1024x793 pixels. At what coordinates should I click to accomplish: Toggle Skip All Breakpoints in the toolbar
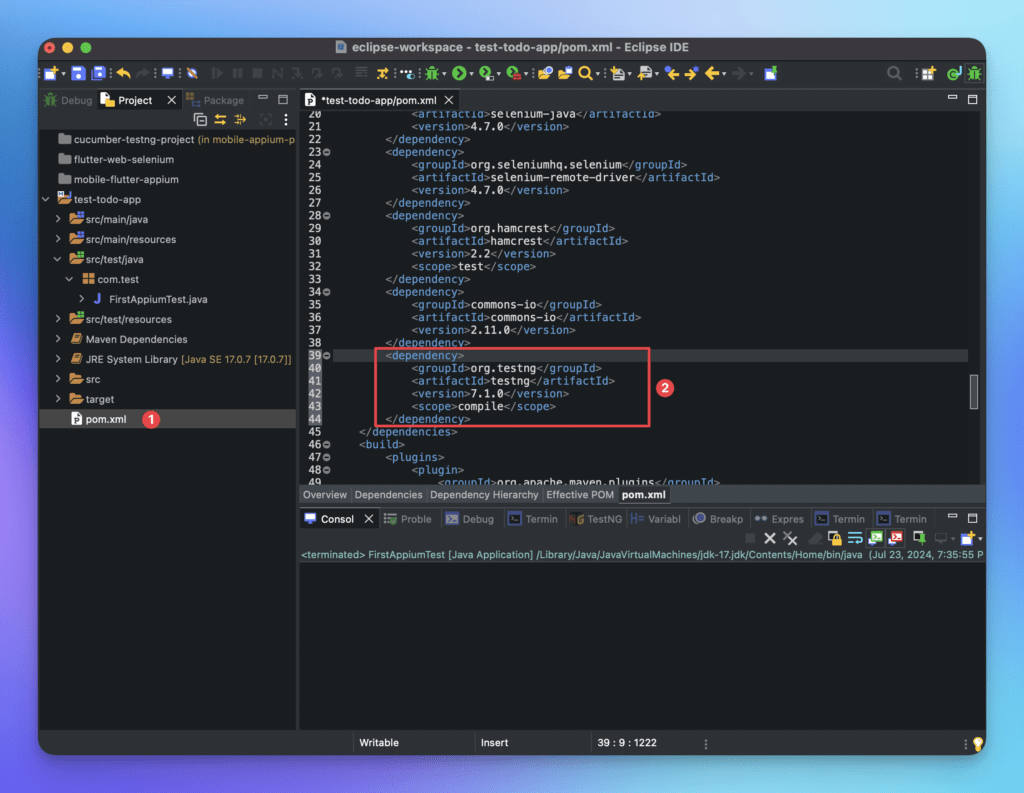point(192,73)
